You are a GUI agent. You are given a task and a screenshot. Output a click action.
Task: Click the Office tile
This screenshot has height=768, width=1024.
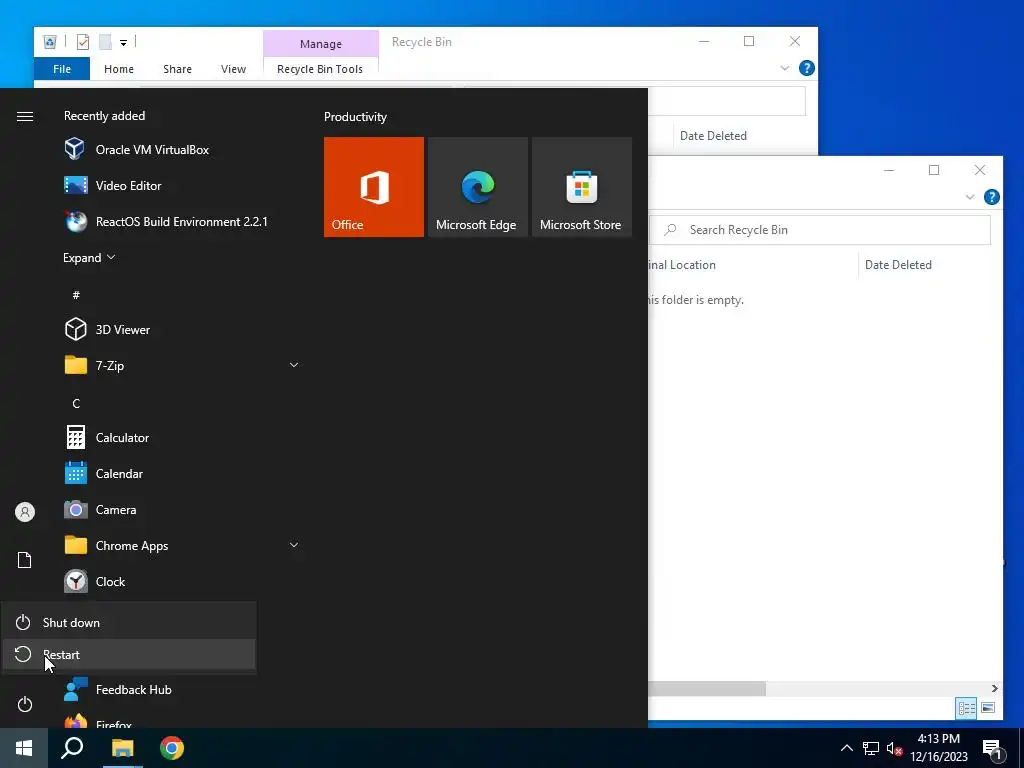(x=374, y=187)
